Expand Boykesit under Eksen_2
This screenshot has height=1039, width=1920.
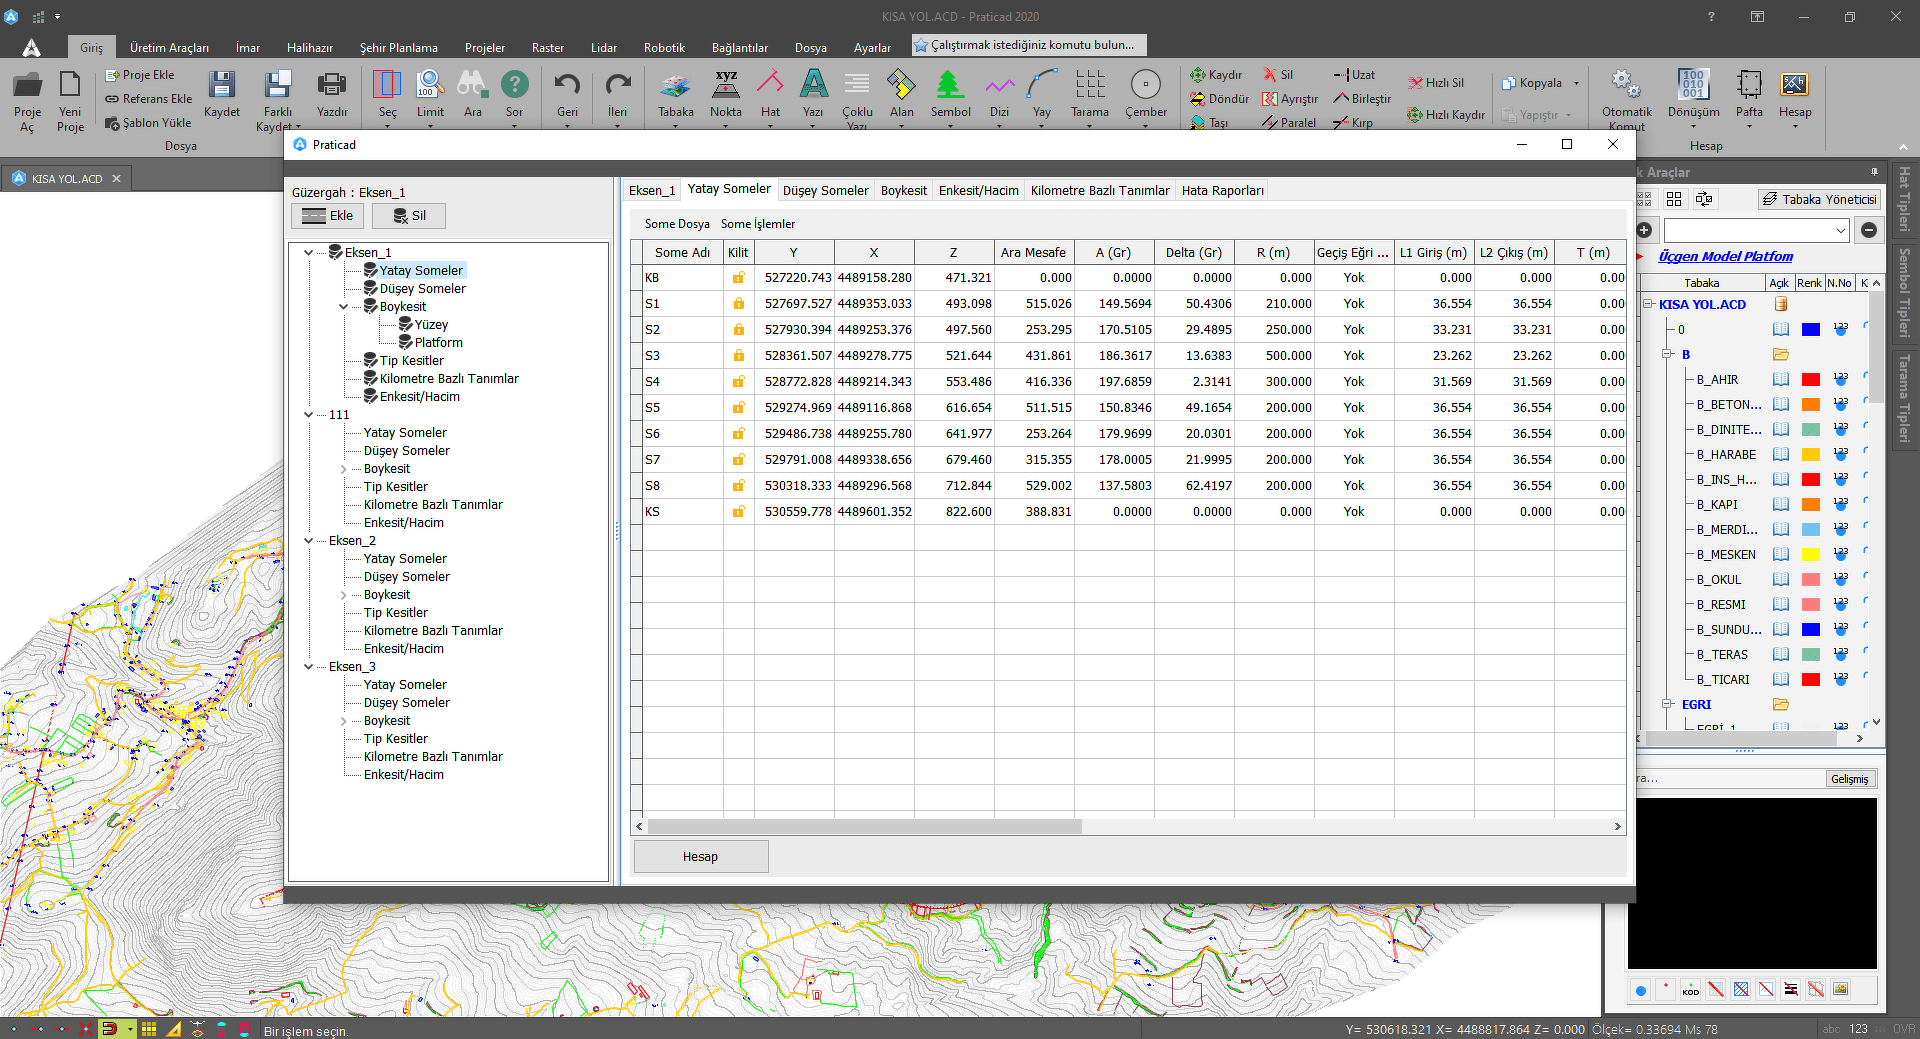pos(344,595)
